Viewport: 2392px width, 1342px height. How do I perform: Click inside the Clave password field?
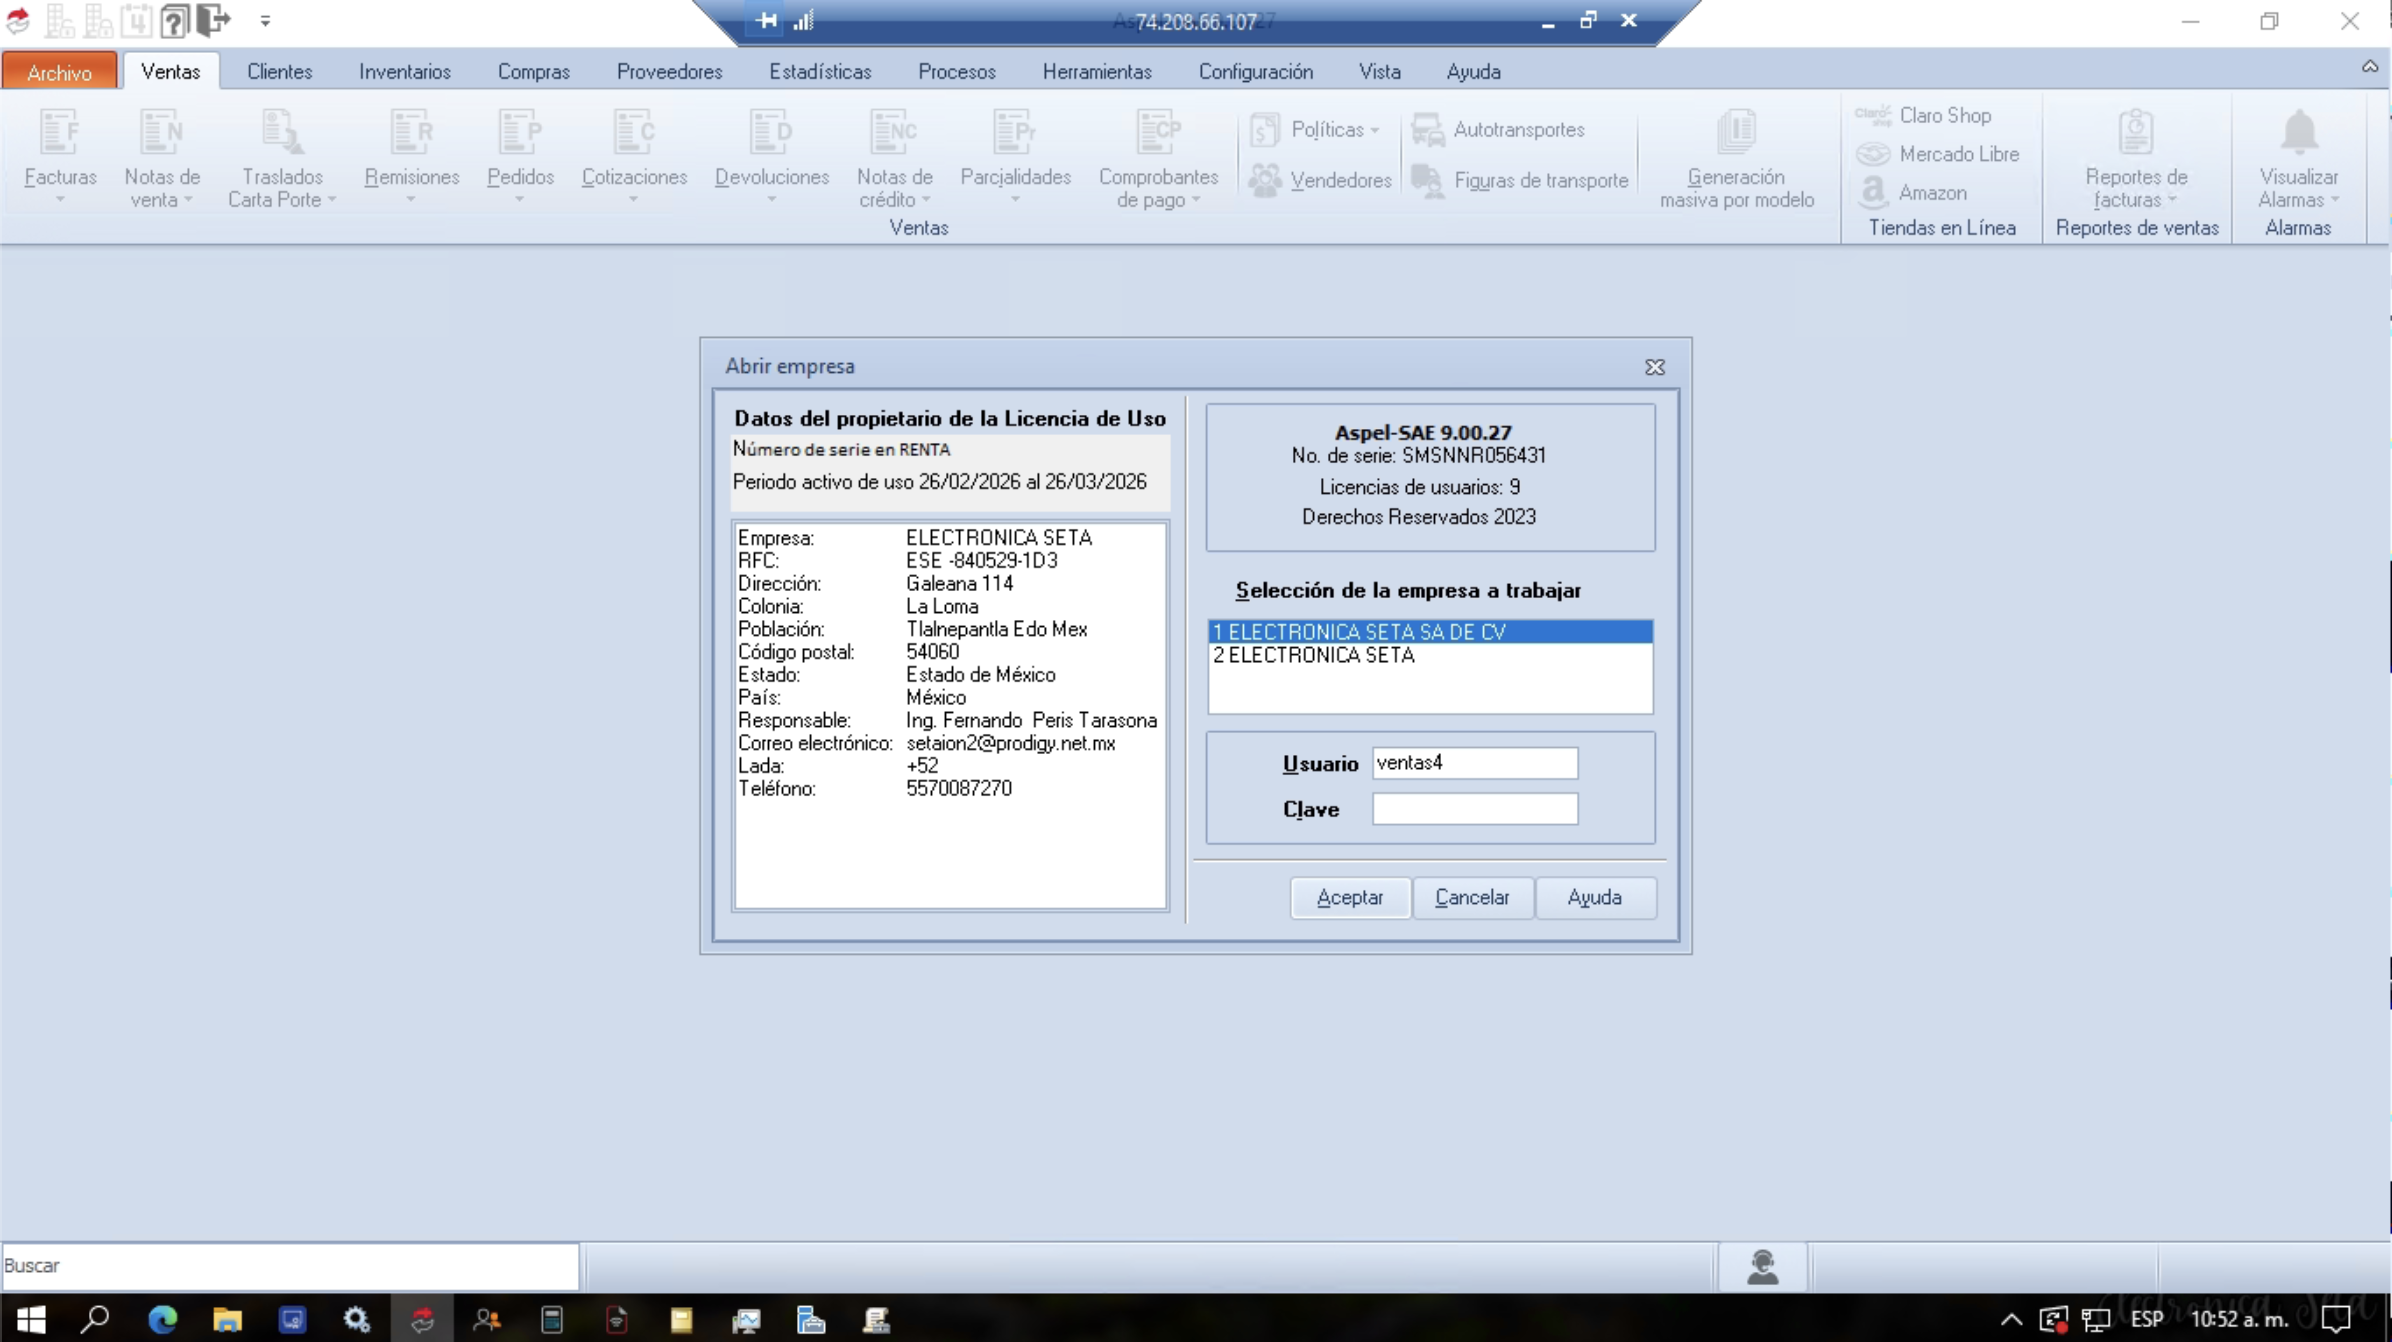pos(1474,809)
